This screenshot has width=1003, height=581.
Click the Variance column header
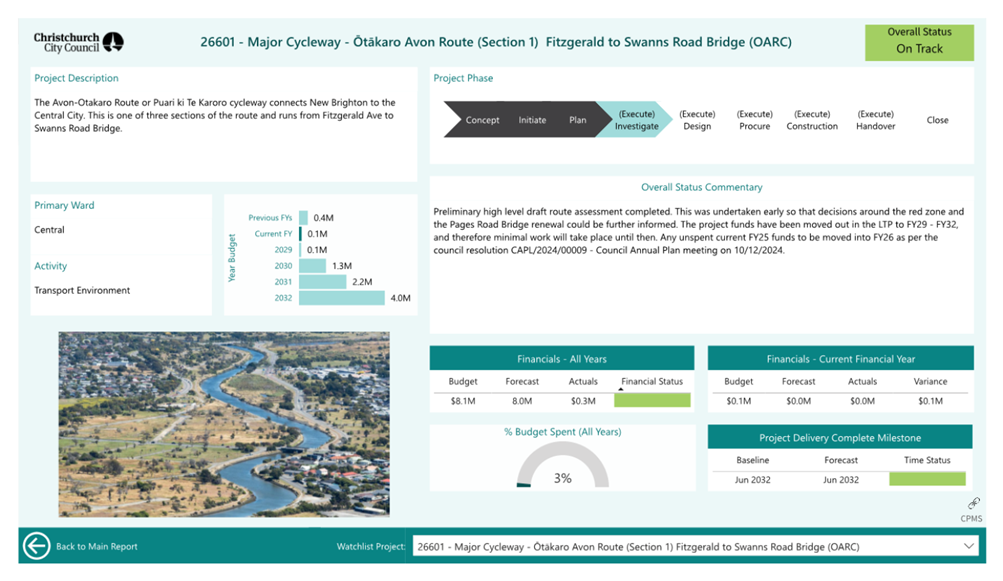[x=930, y=381]
